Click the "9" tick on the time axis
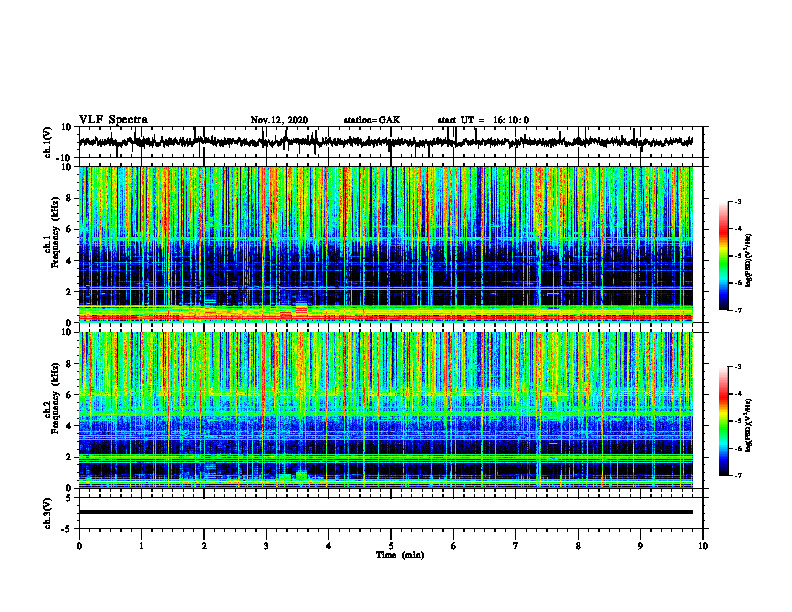Image resolution: width=792 pixels, height=612 pixels. 640,546
